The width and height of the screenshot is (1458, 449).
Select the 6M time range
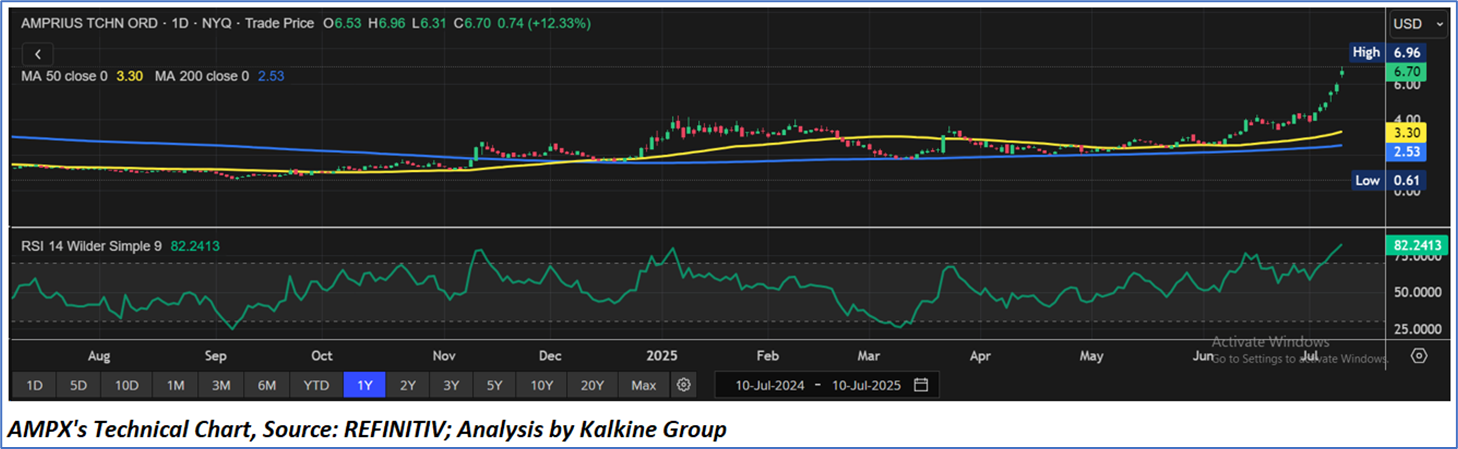click(x=267, y=385)
